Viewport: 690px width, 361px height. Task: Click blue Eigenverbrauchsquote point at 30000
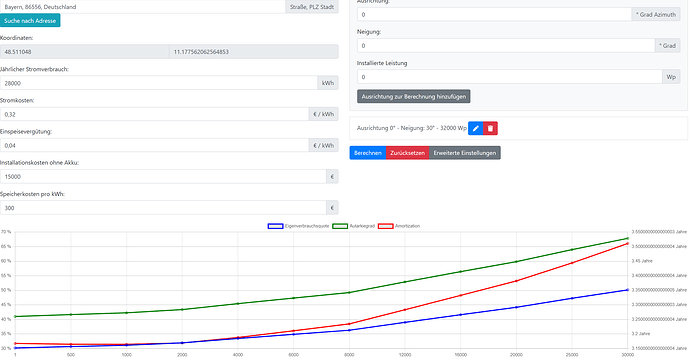point(628,290)
